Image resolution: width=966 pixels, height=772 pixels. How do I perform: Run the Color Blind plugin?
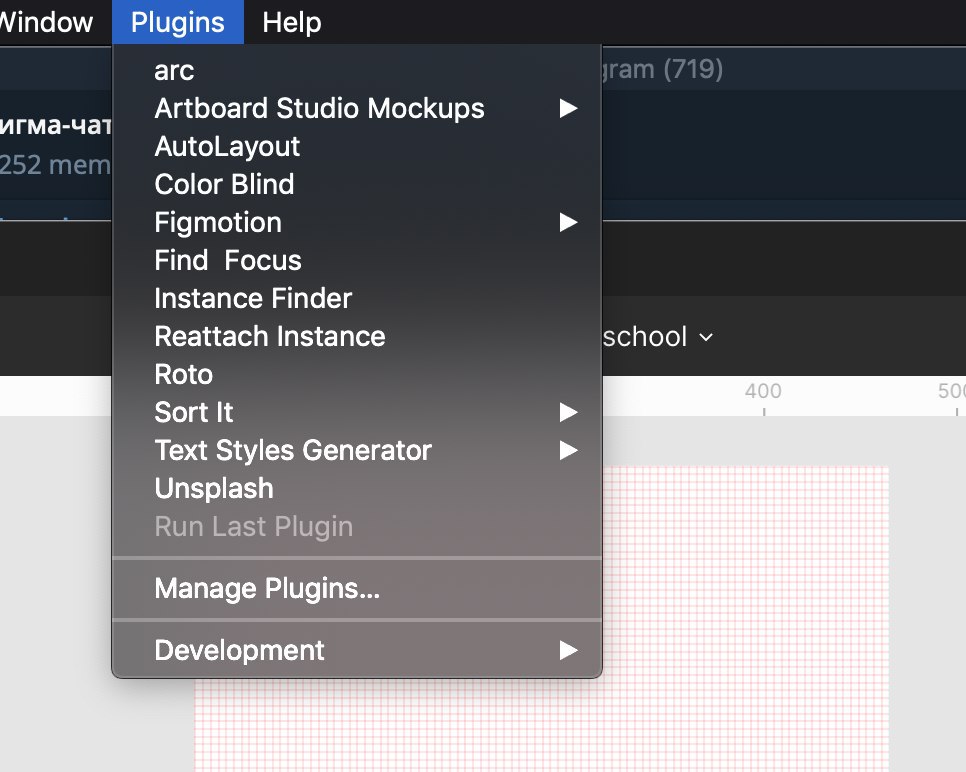pos(357,184)
